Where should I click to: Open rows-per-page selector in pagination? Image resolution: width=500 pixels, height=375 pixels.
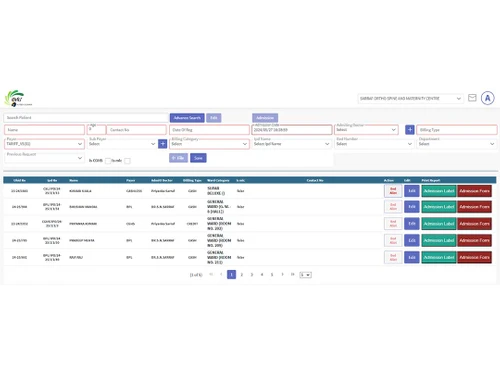305,275
